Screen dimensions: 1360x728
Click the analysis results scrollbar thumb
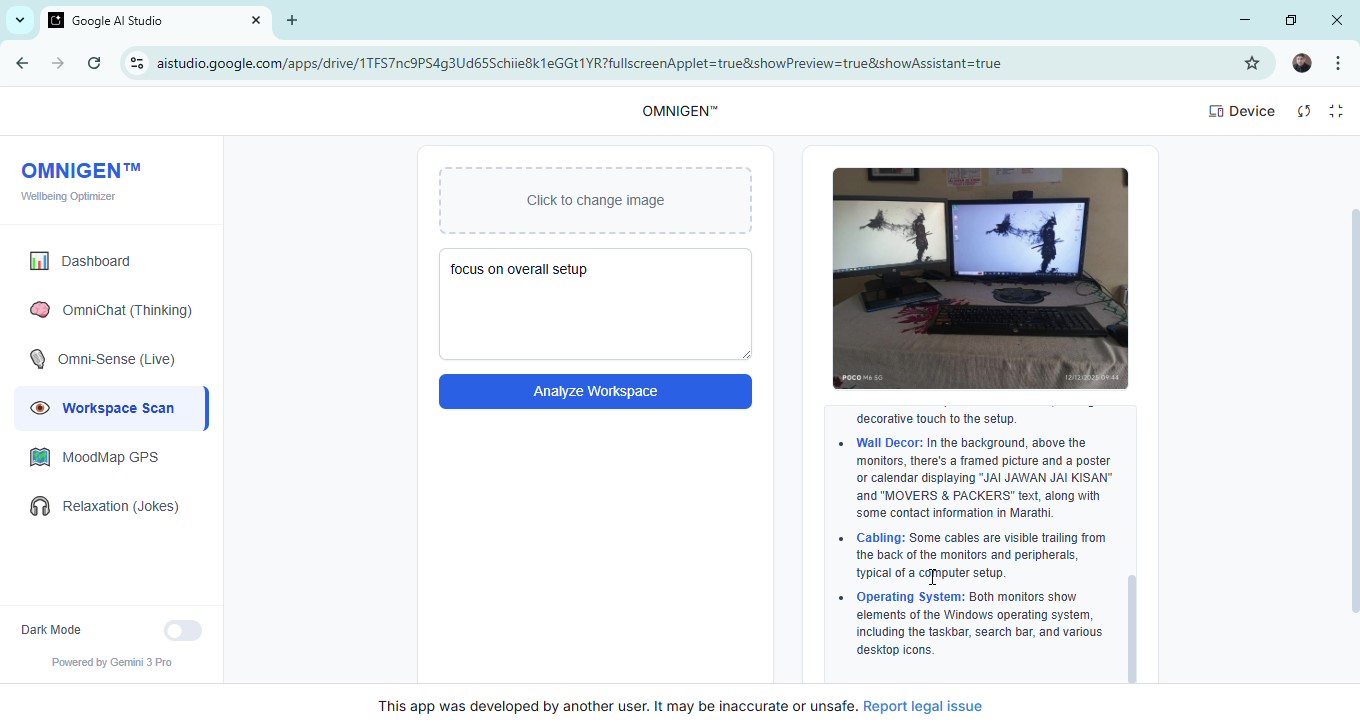coord(1132,629)
